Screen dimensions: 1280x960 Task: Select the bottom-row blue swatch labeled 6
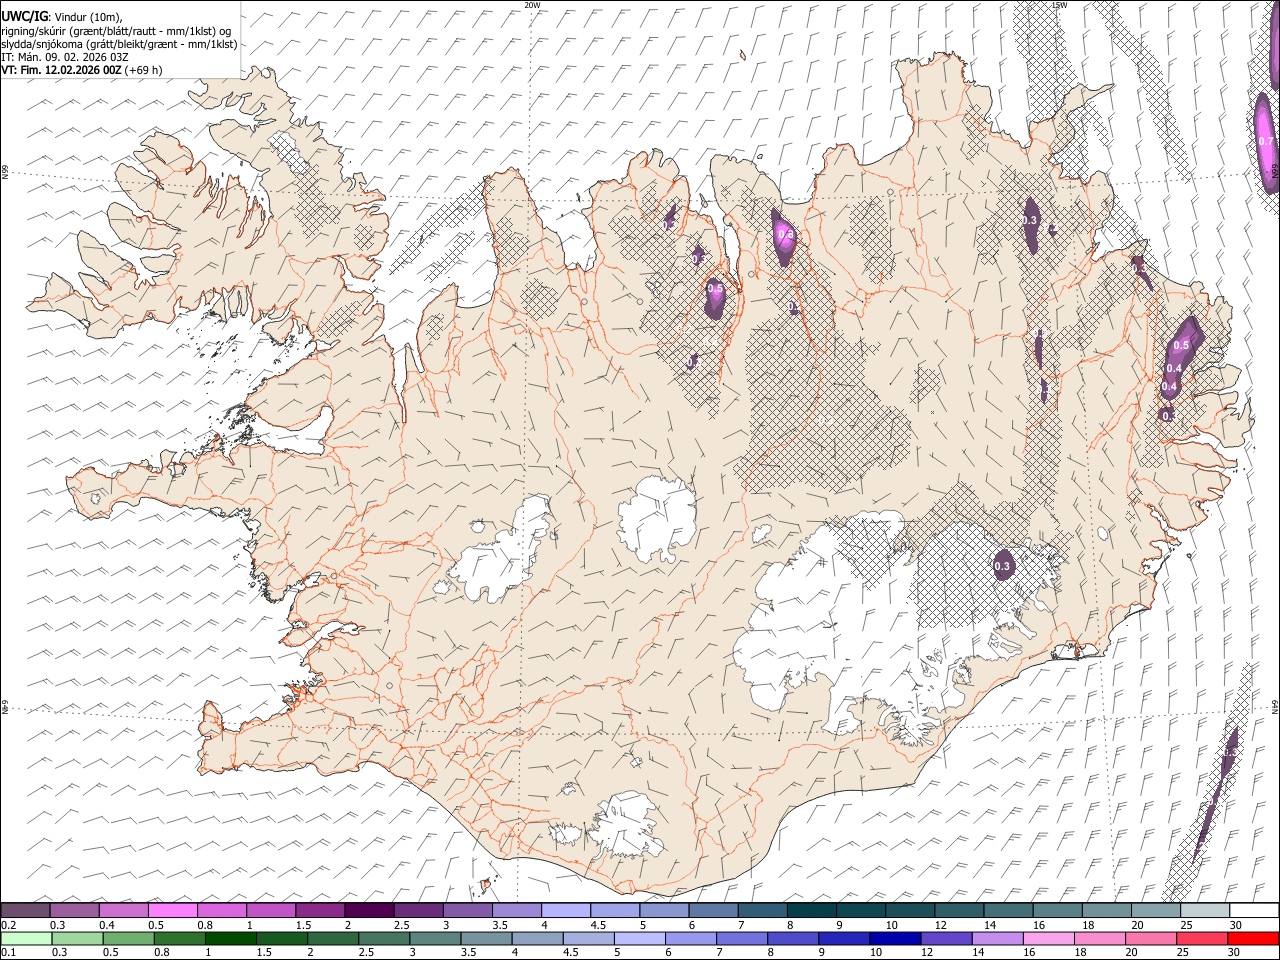691,938
